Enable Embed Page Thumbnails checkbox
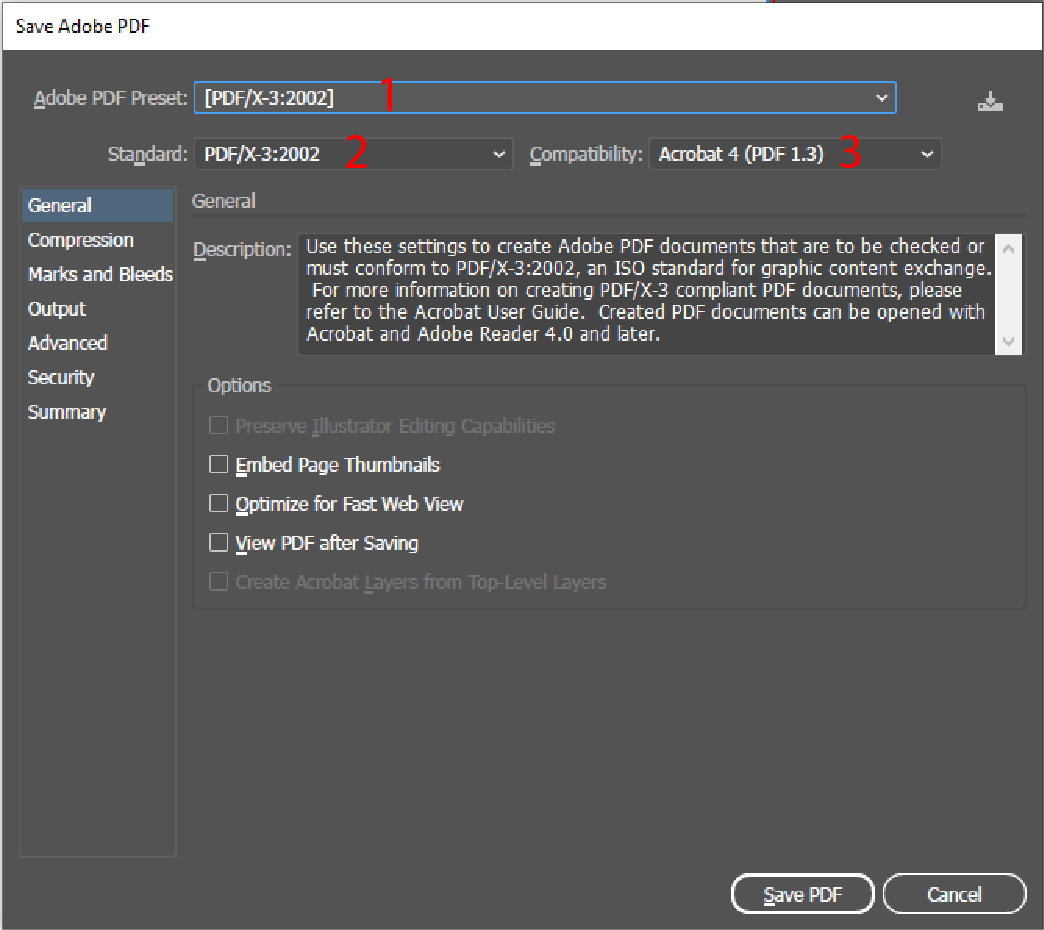The height and width of the screenshot is (930, 1044). [x=218, y=465]
